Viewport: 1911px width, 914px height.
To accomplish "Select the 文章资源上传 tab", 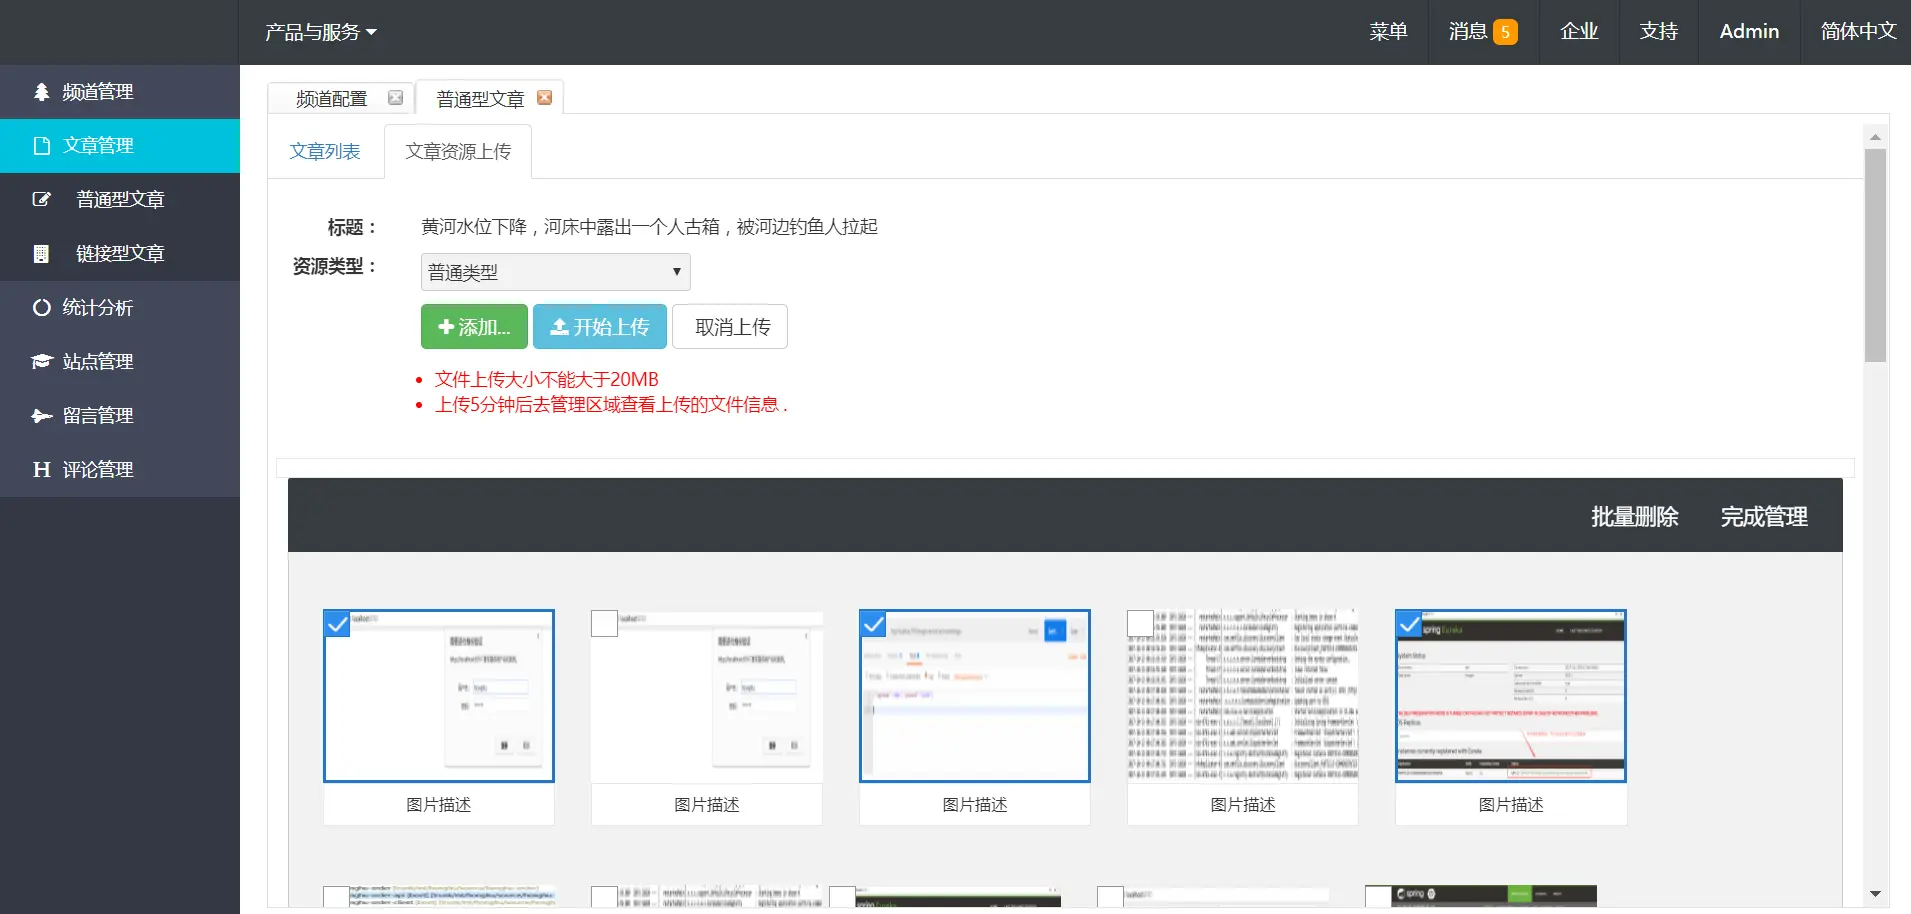I will (458, 151).
